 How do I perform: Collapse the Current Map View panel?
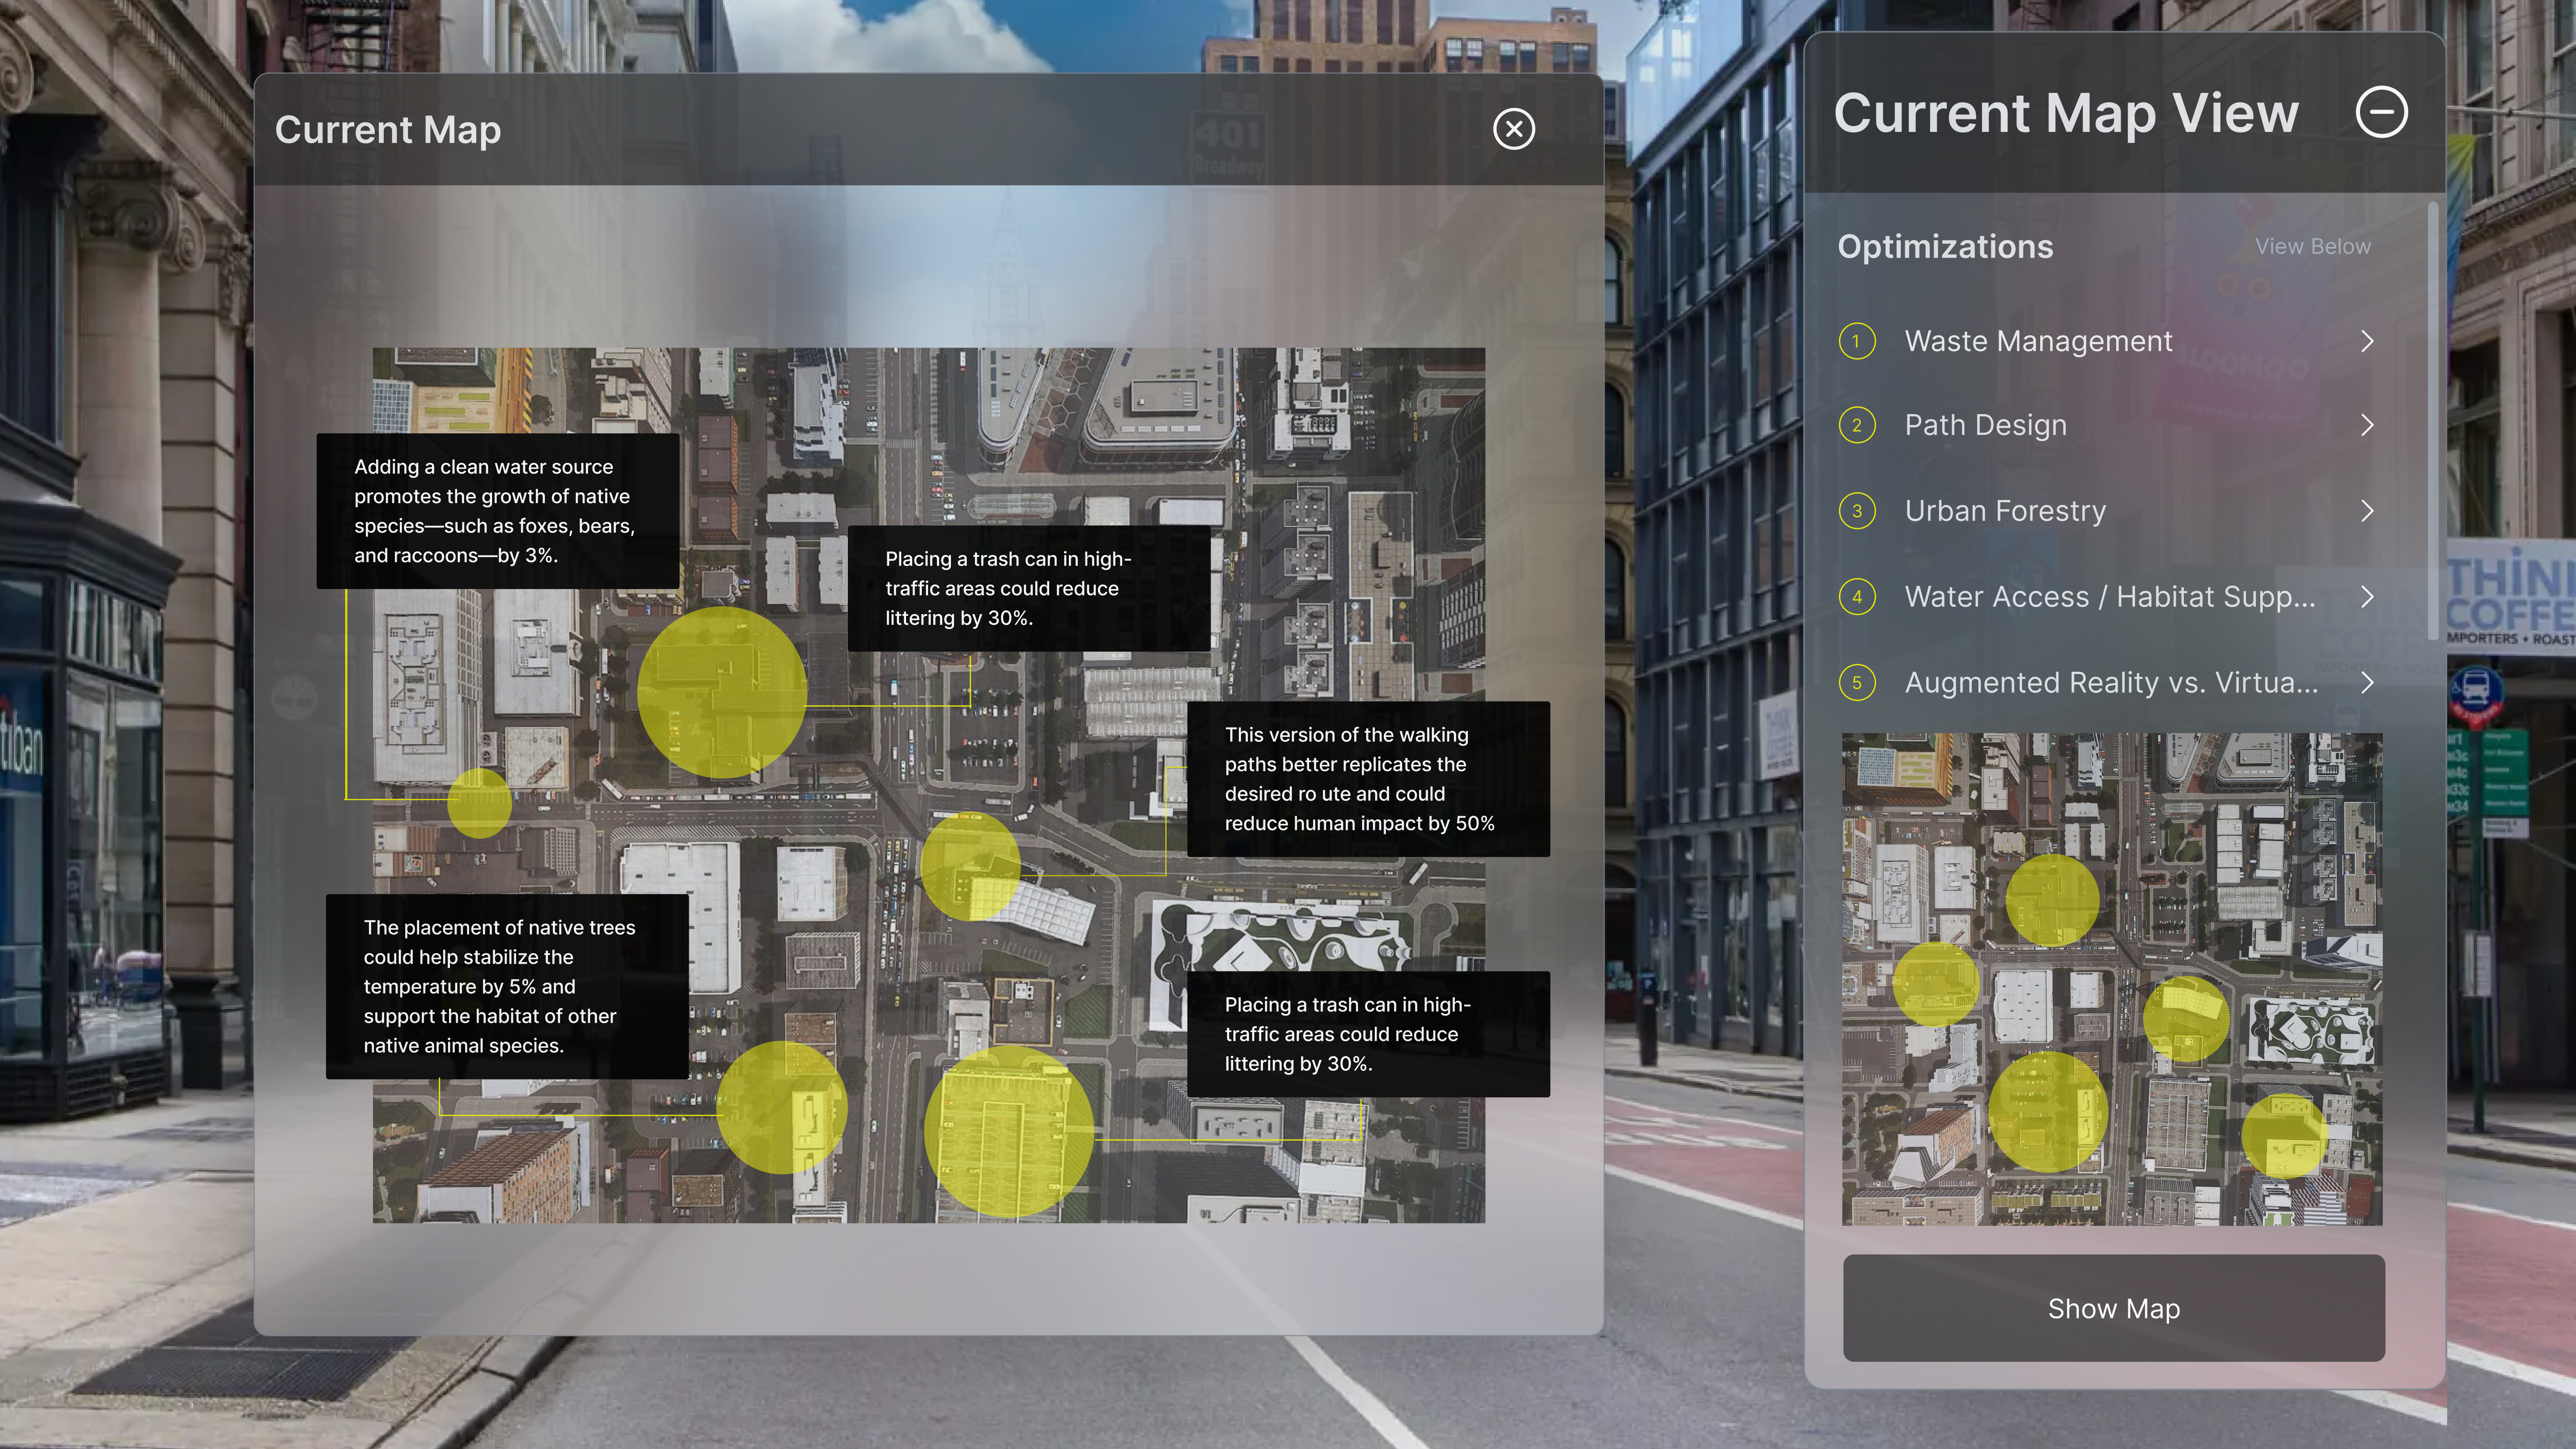click(2381, 111)
